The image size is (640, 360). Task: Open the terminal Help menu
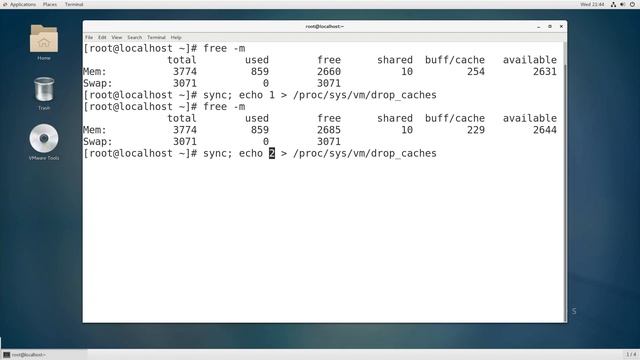pyautogui.click(x=176, y=37)
